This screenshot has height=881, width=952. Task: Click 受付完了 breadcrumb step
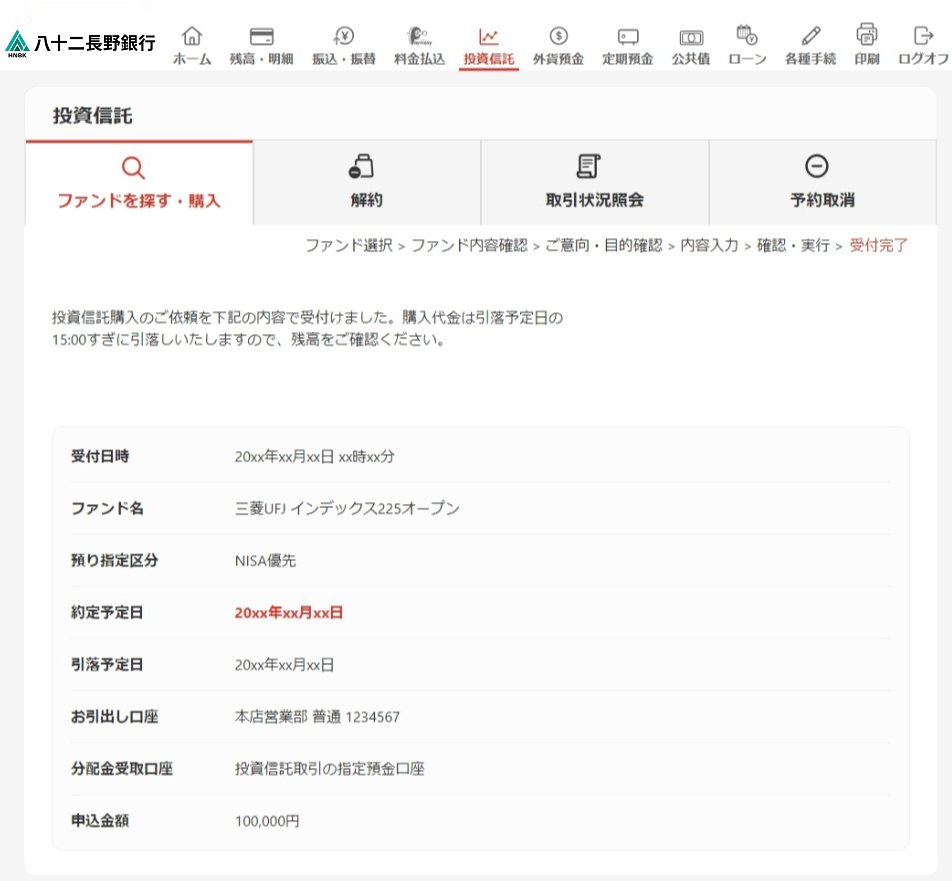tap(879, 245)
